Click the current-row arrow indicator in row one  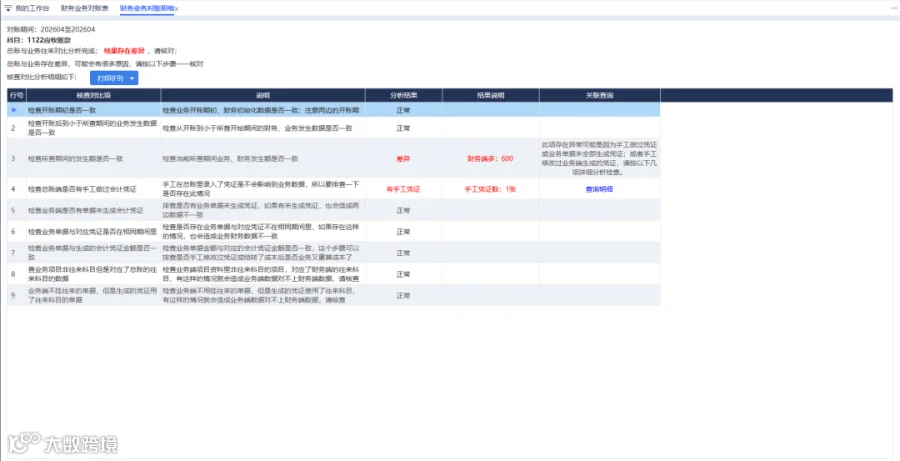tap(14, 110)
